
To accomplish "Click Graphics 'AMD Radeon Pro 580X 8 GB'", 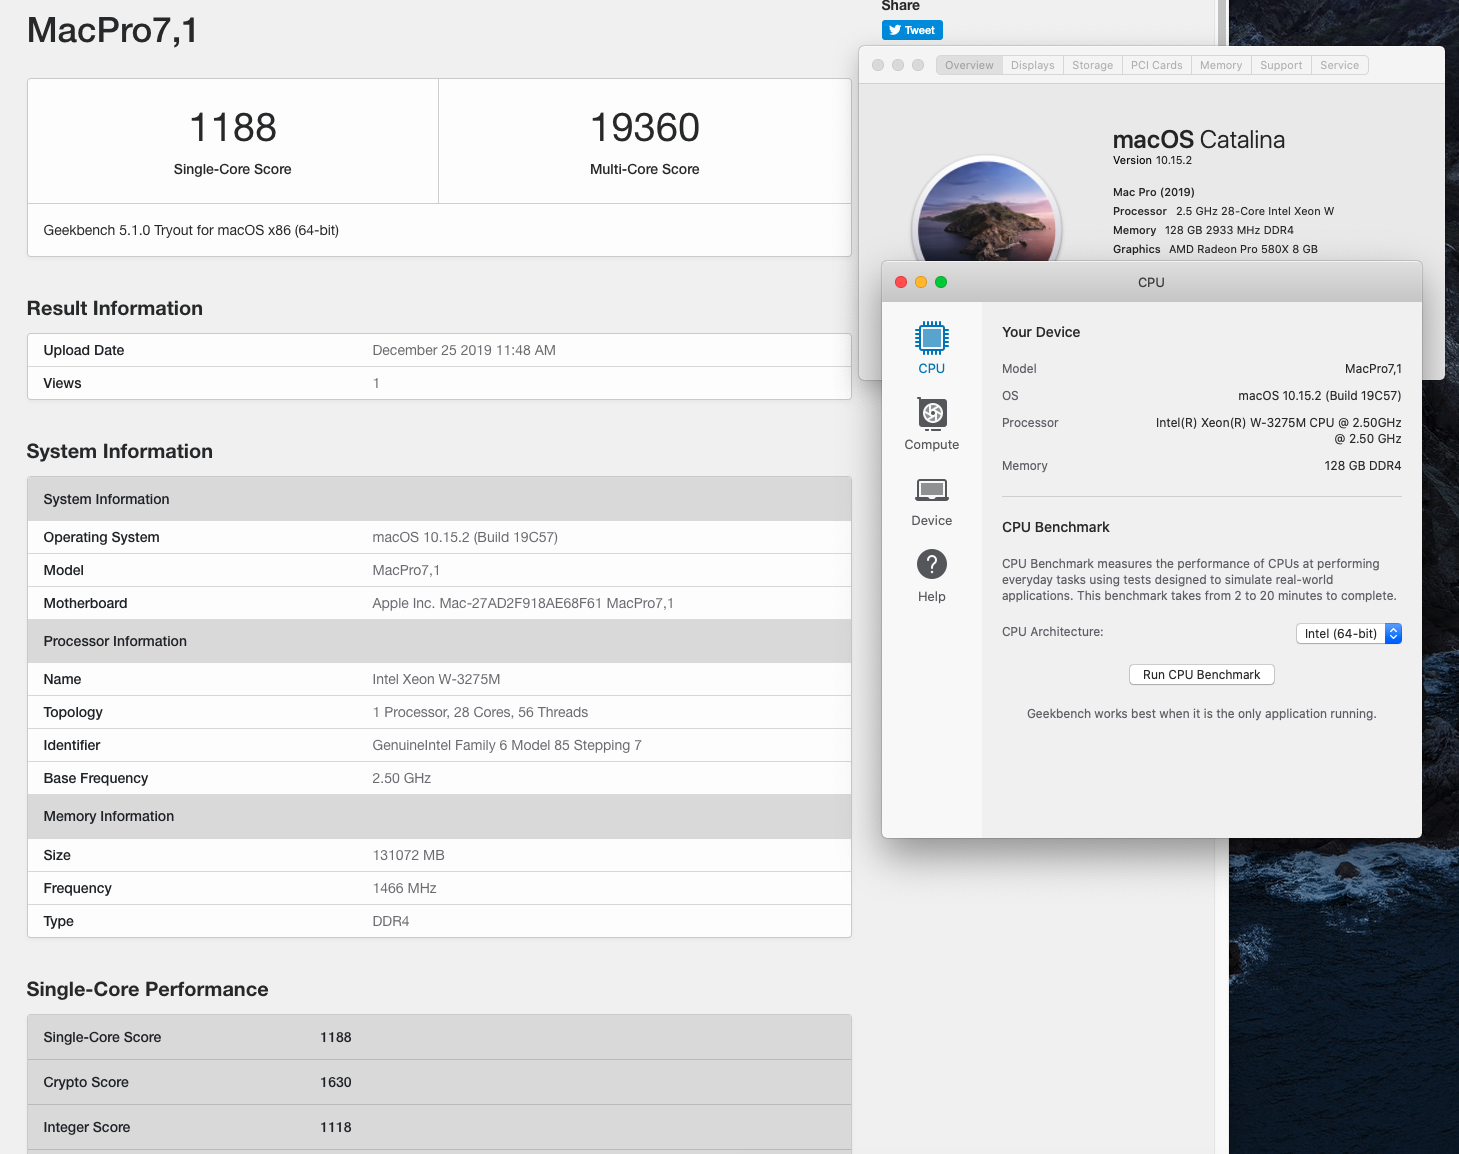I will tap(1243, 249).
